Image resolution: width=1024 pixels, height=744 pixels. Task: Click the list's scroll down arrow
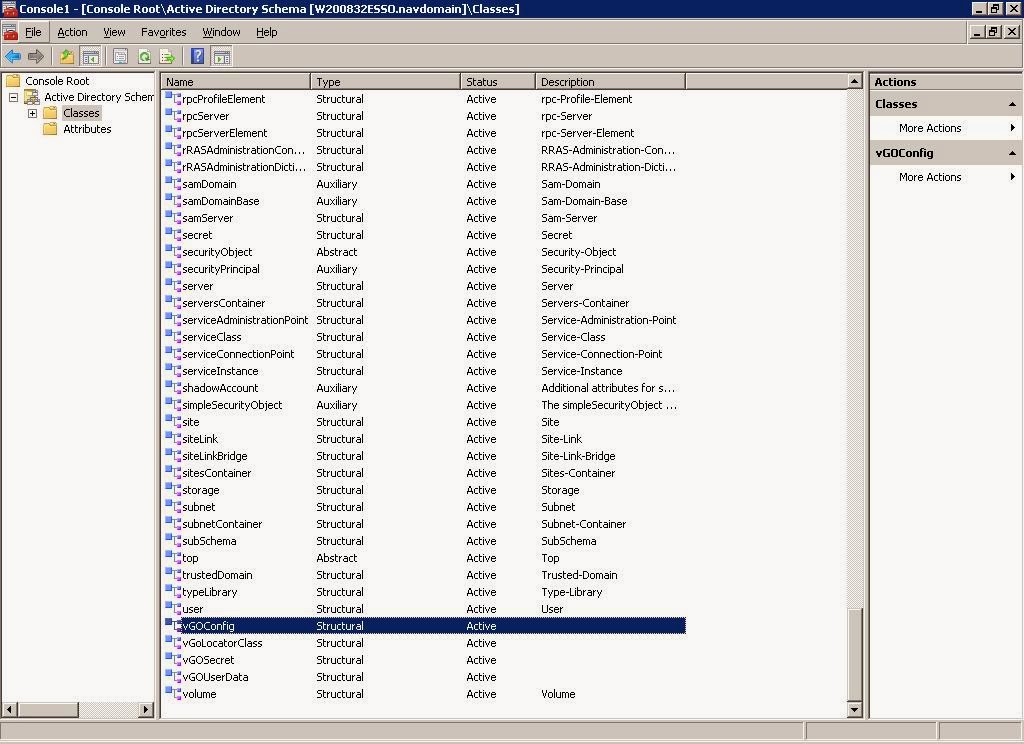coord(854,709)
